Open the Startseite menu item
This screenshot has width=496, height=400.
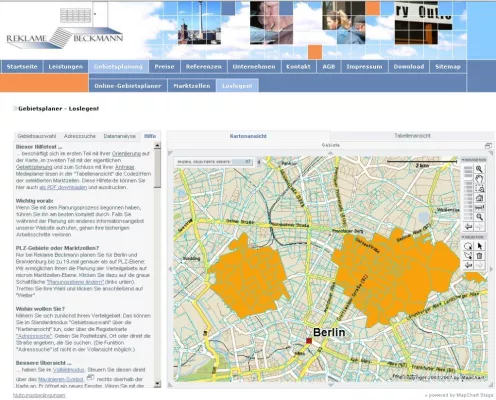22,67
